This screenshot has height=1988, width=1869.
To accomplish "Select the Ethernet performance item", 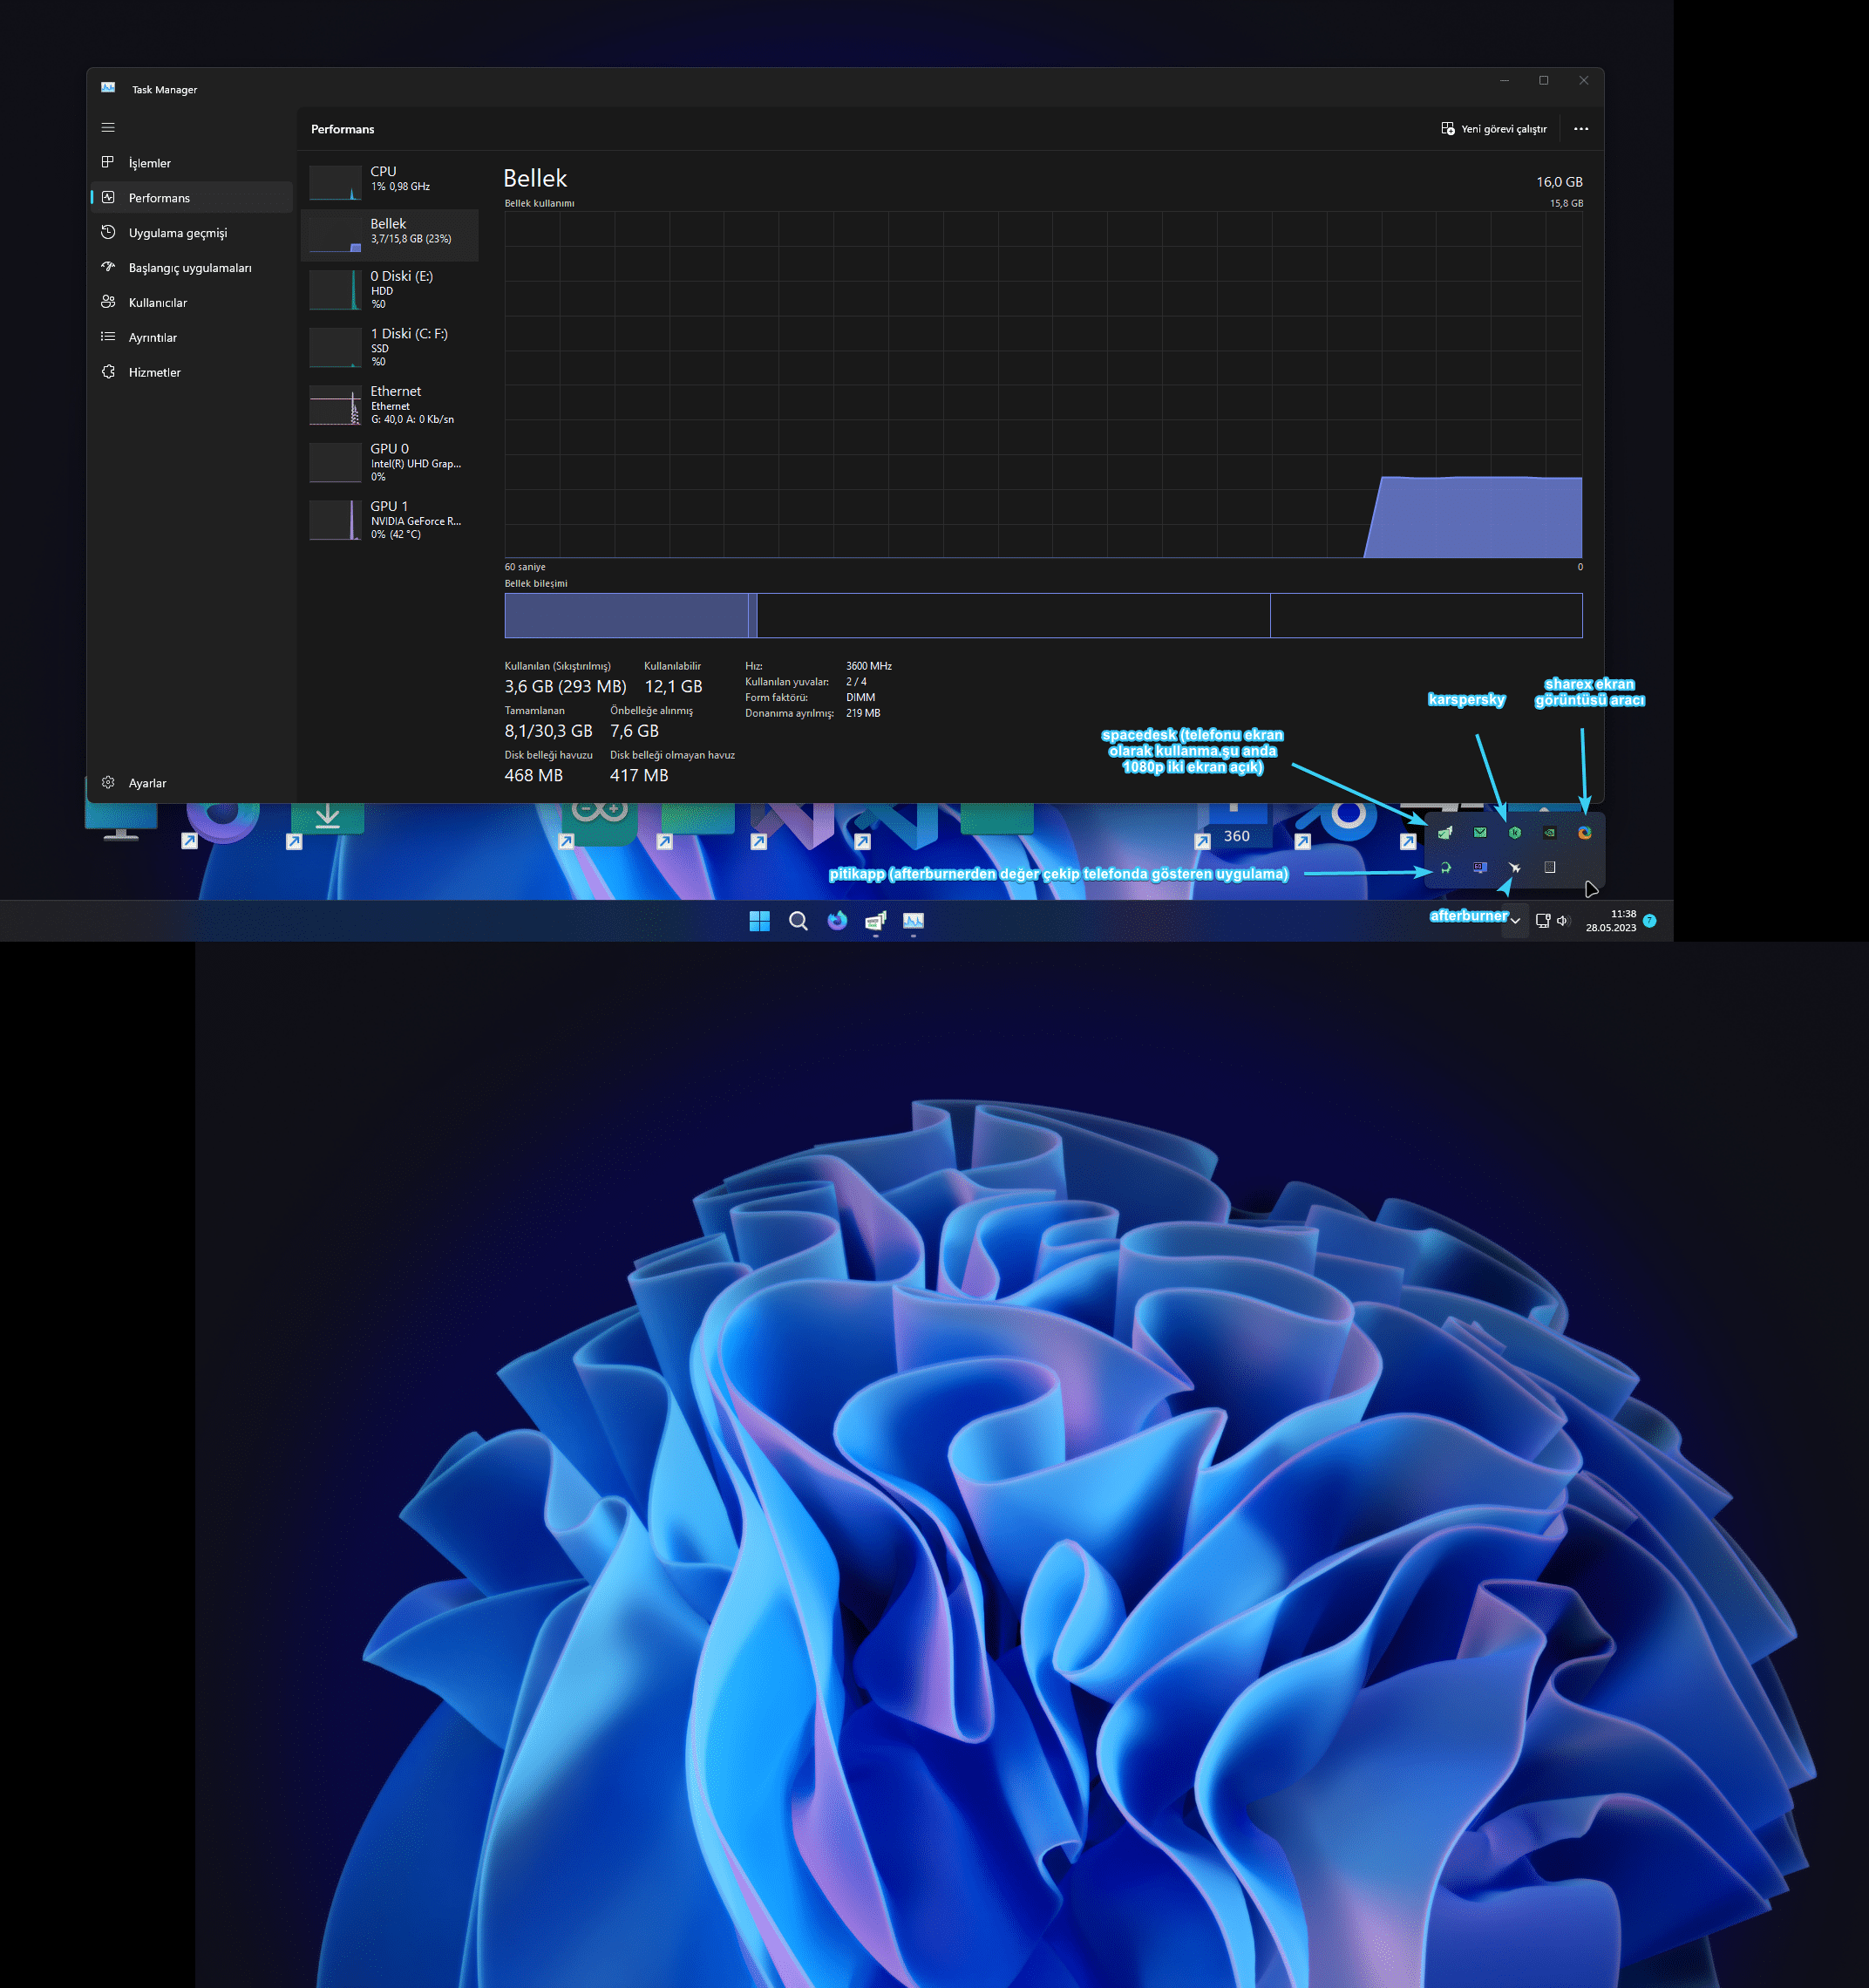I will 390,405.
